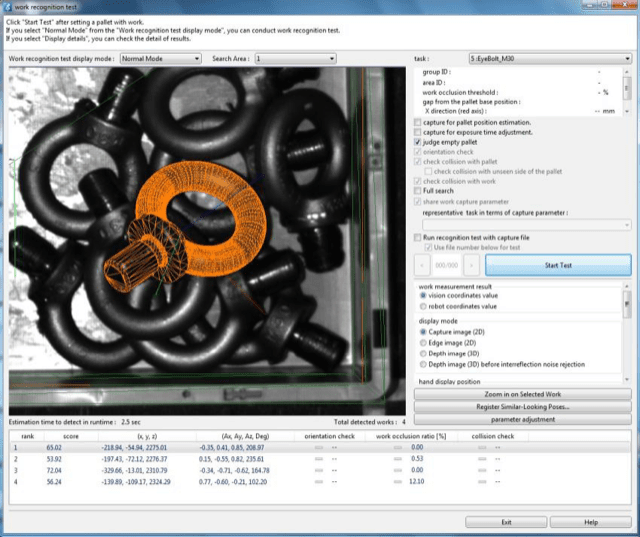Go to previous capture file number

tap(422, 265)
